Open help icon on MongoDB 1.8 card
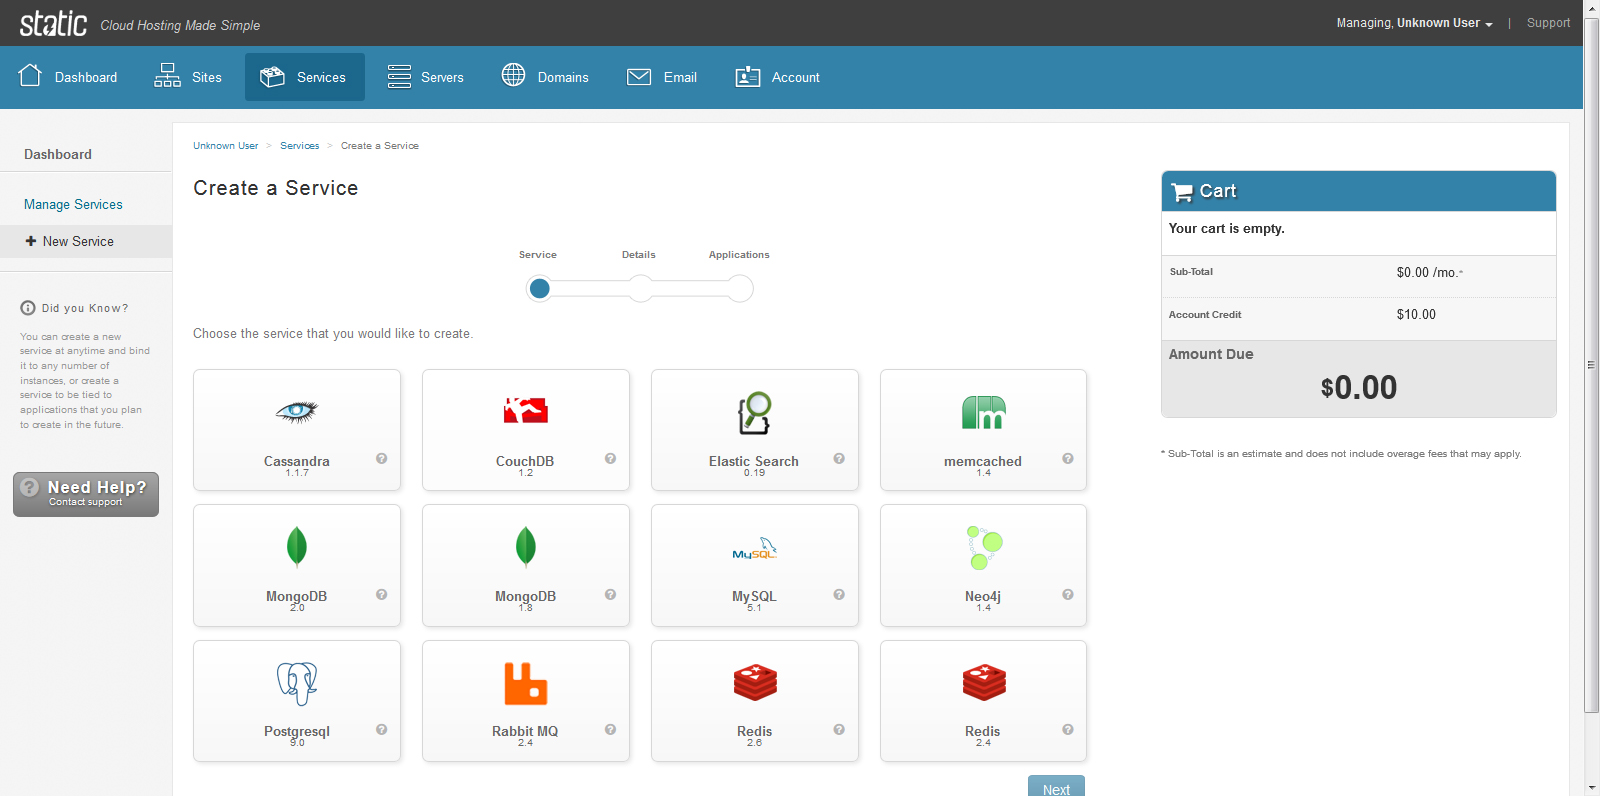1600x796 pixels. 610,594
